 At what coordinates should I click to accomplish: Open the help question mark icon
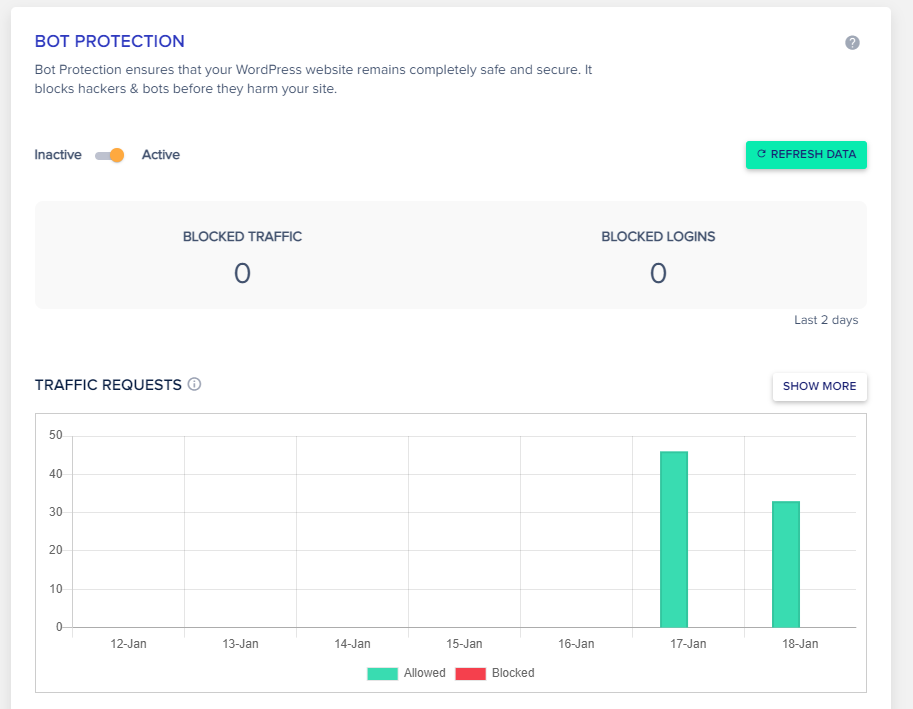click(852, 42)
